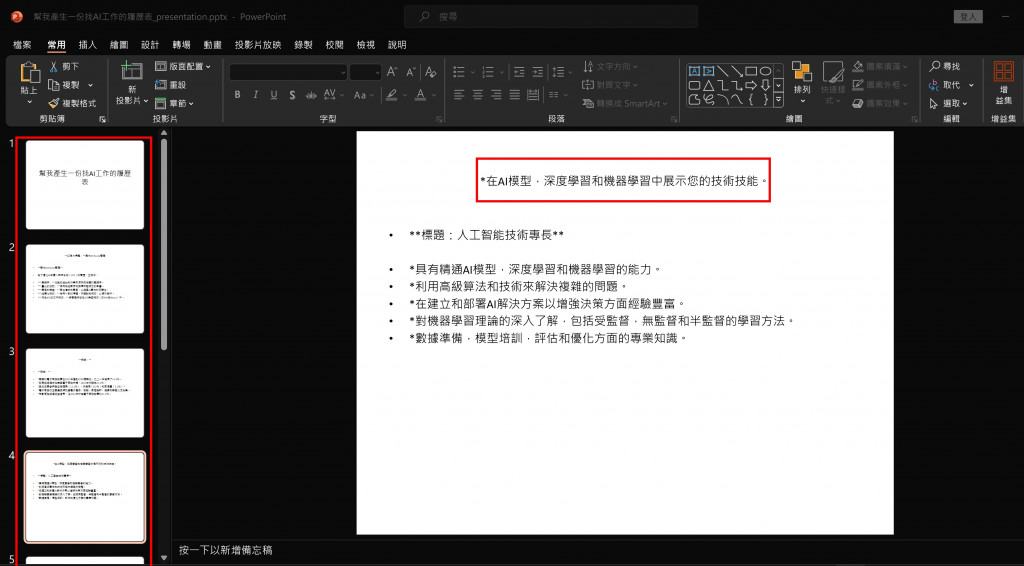Click the Increase Indent icon
The height and width of the screenshot is (566, 1024).
(537, 72)
